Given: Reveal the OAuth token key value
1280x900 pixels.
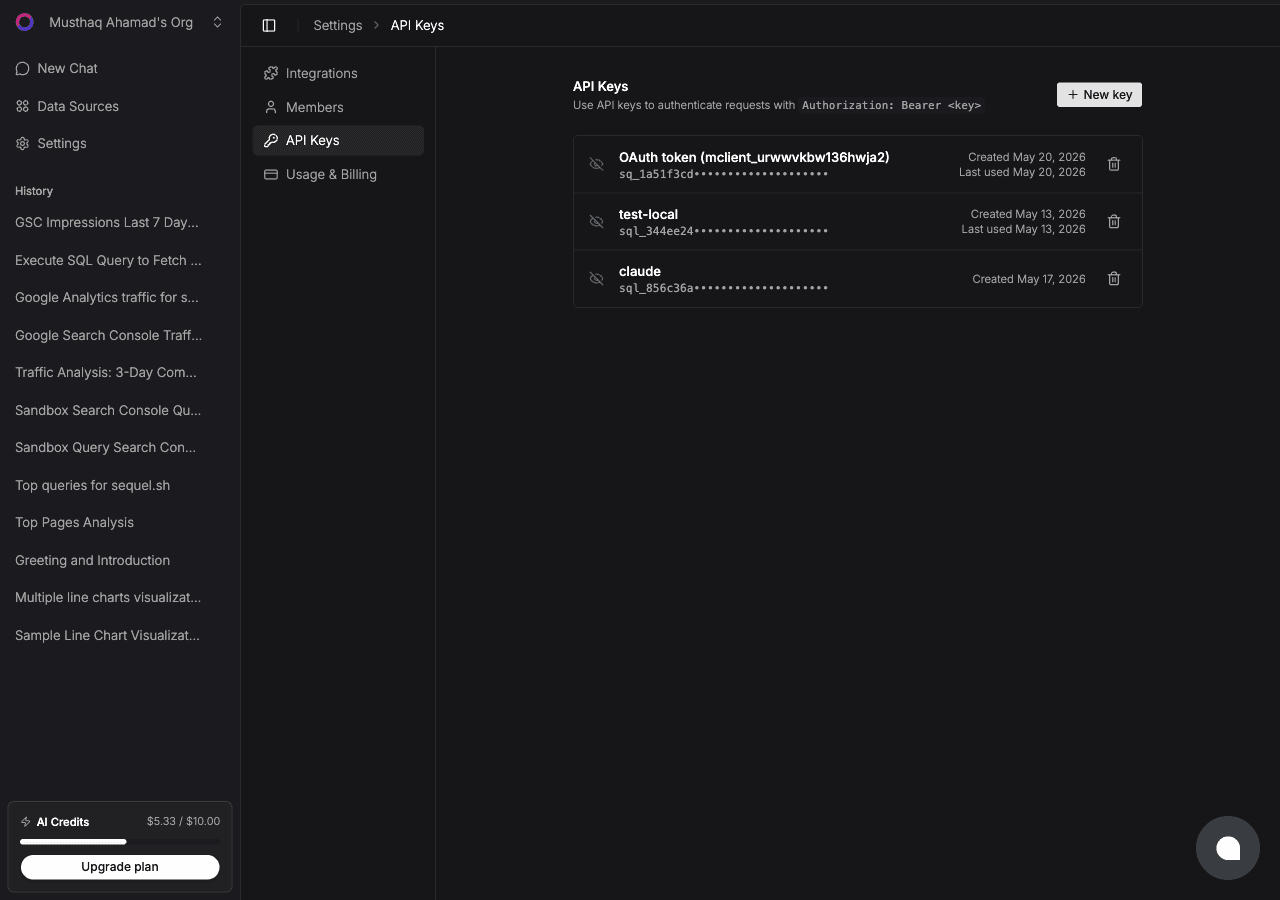Looking at the screenshot, I should click(x=597, y=164).
